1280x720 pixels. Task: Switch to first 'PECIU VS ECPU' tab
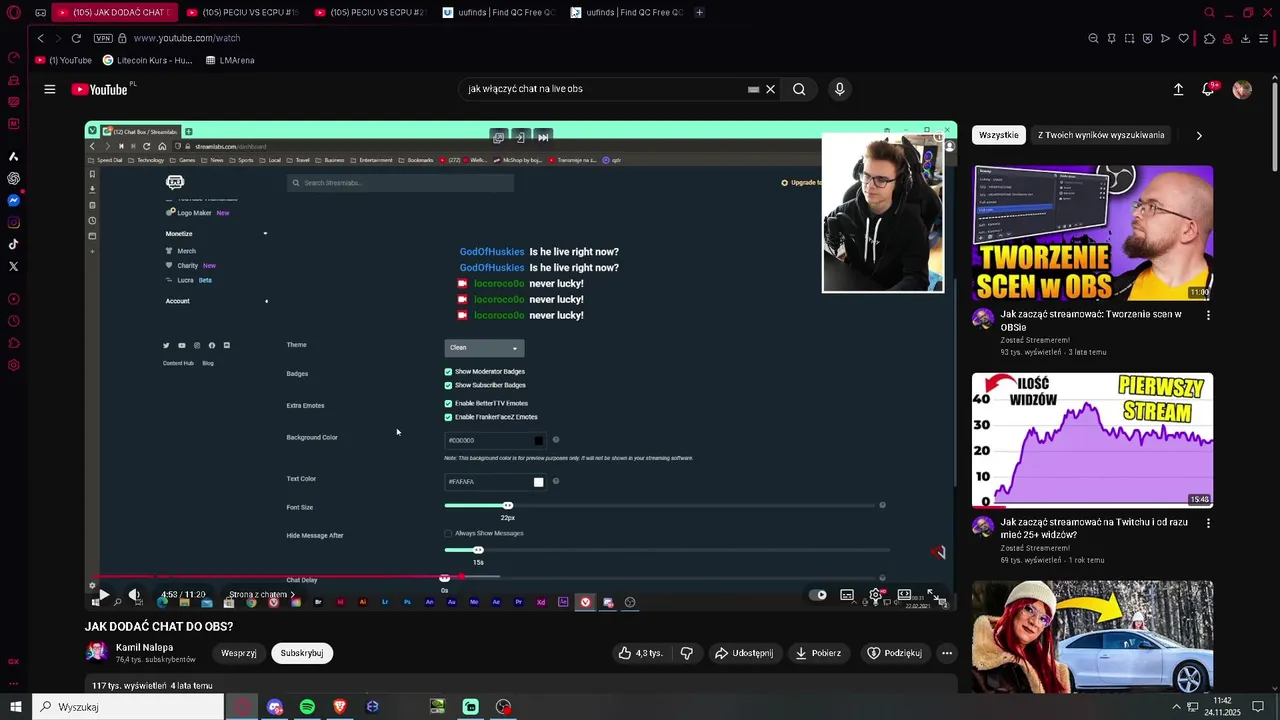(x=243, y=12)
